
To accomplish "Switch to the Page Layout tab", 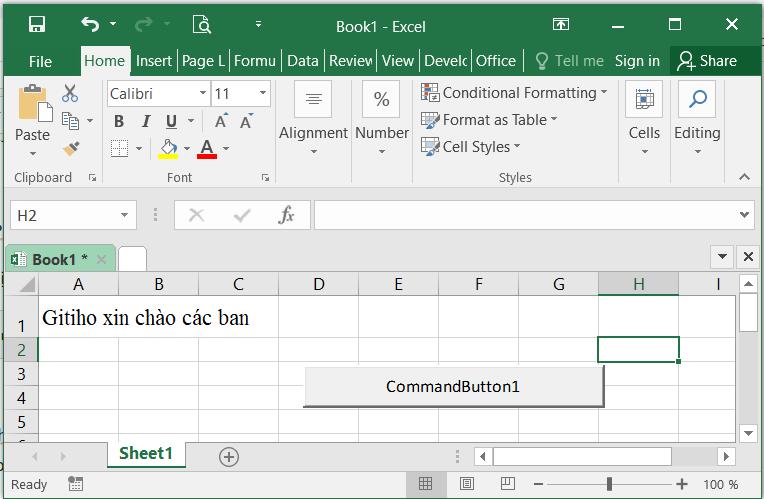I will point(203,61).
